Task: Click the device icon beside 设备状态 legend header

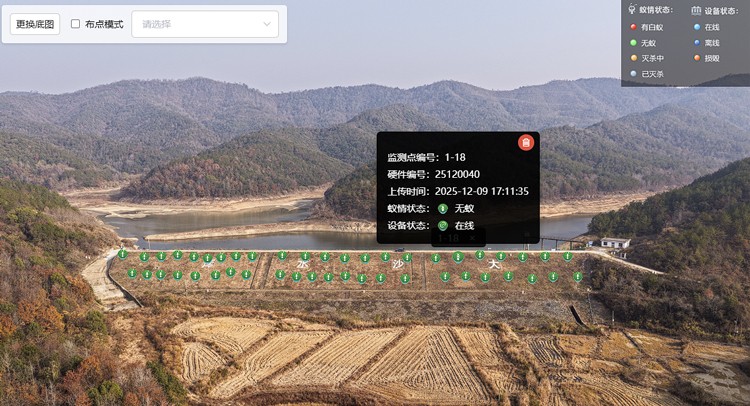Action: (x=696, y=10)
